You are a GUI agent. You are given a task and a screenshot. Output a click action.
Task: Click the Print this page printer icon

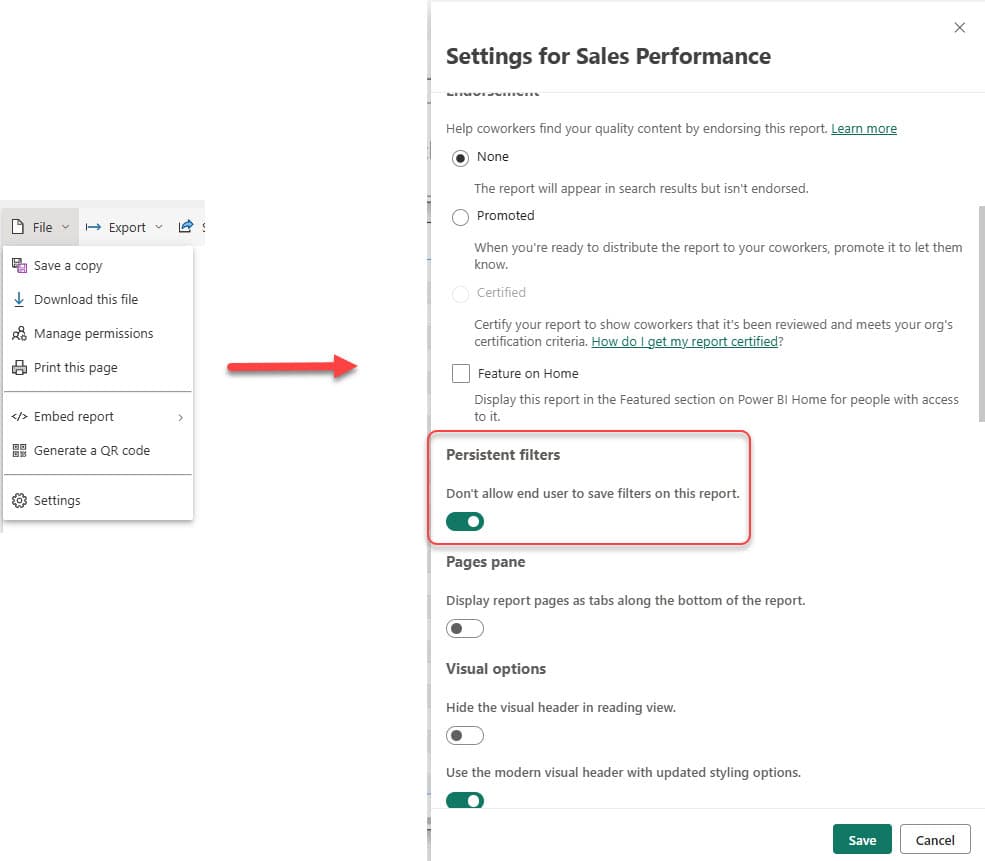pos(19,367)
